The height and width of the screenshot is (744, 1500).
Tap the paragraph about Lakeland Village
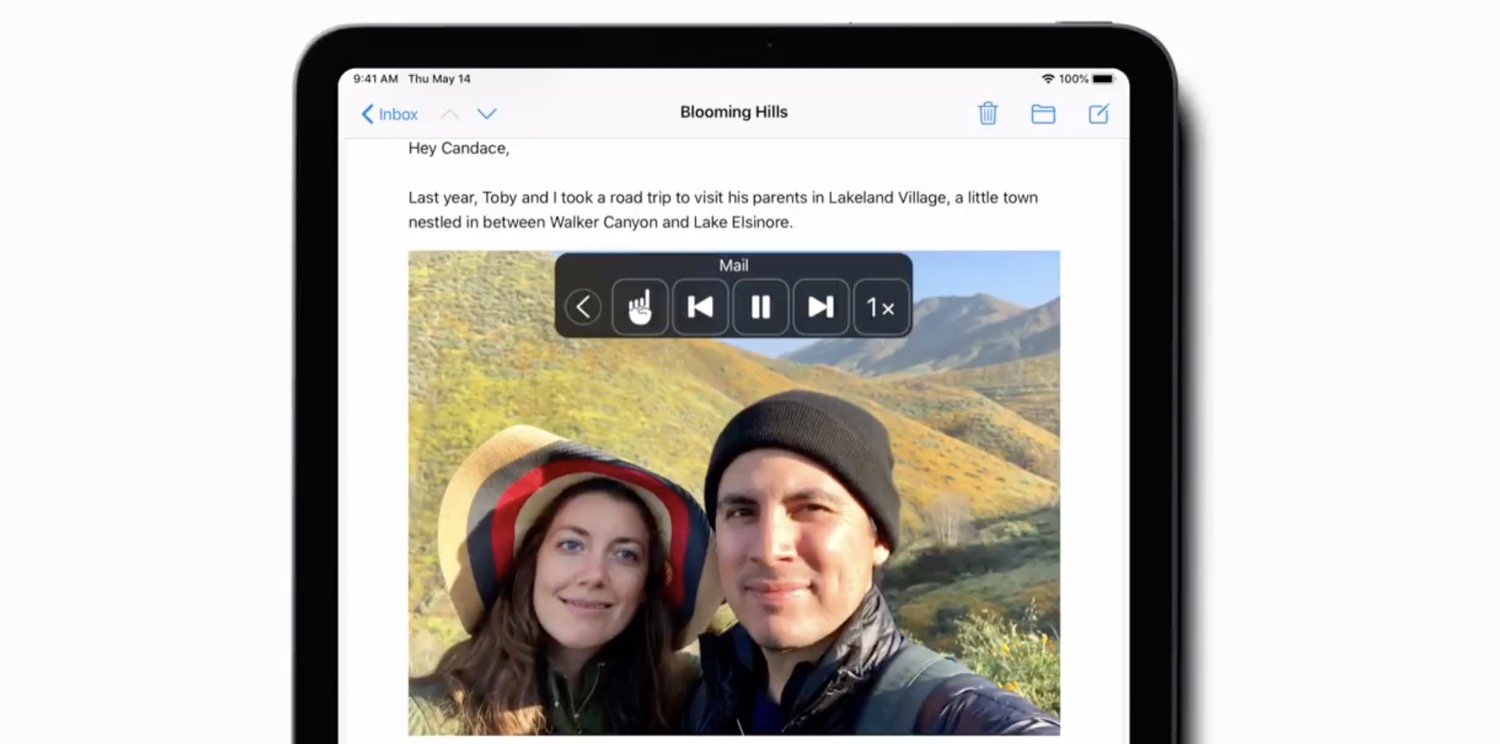click(x=722, y=210)
